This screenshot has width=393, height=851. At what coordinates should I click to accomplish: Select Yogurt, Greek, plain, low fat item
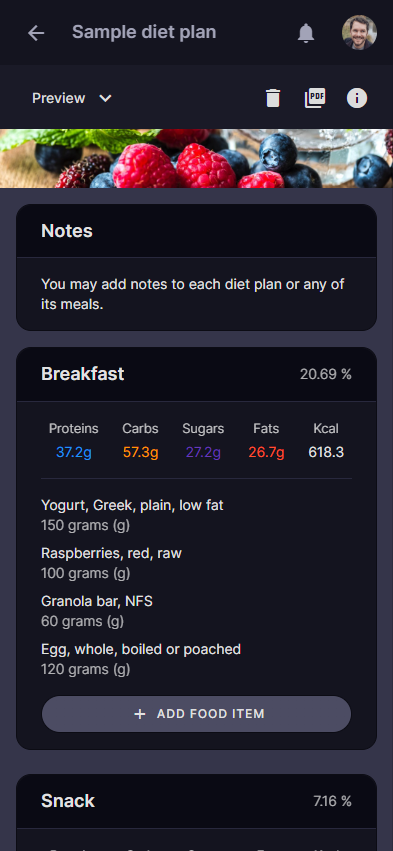pos(132,515)
